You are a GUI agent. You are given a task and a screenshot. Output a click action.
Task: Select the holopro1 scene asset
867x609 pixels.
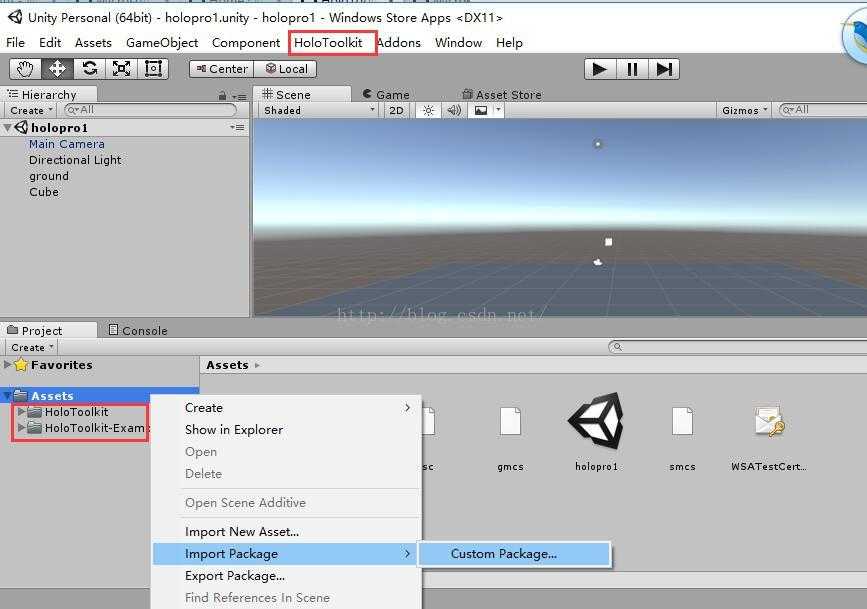pos(596,431)
